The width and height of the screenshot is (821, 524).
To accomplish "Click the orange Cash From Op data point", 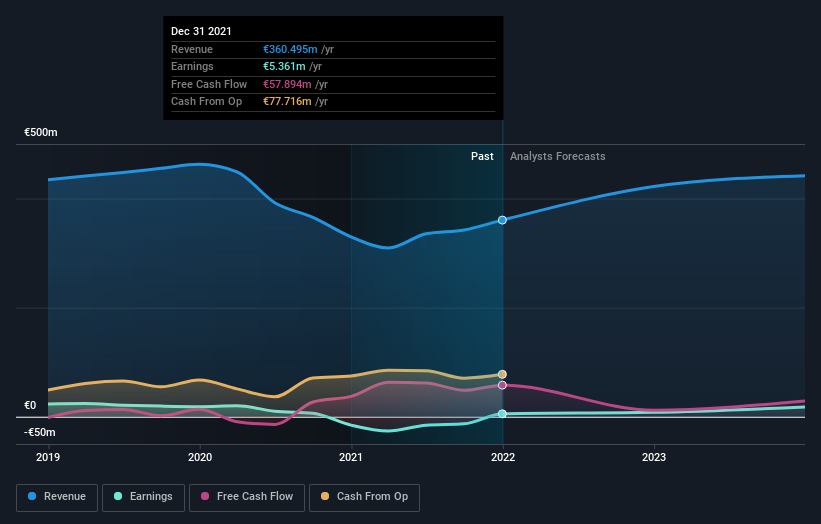I will (x=502, y=374).
